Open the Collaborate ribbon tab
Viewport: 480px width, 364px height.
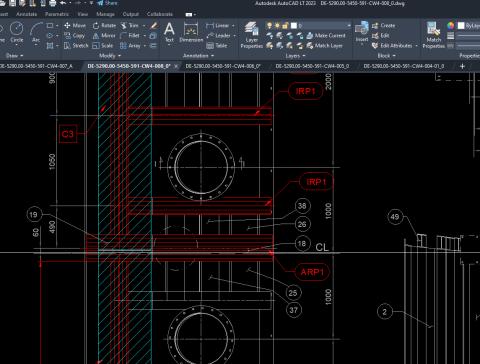(160, 14)
